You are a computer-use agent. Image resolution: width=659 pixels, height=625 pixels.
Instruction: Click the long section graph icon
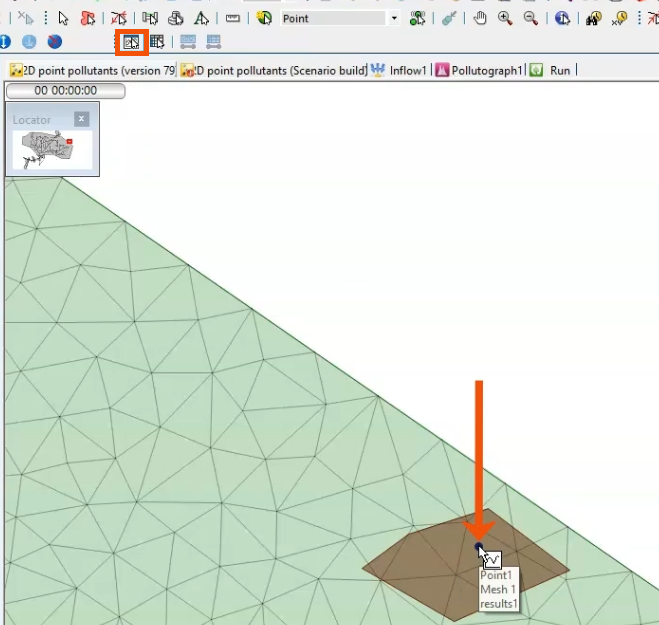point(188,42)
